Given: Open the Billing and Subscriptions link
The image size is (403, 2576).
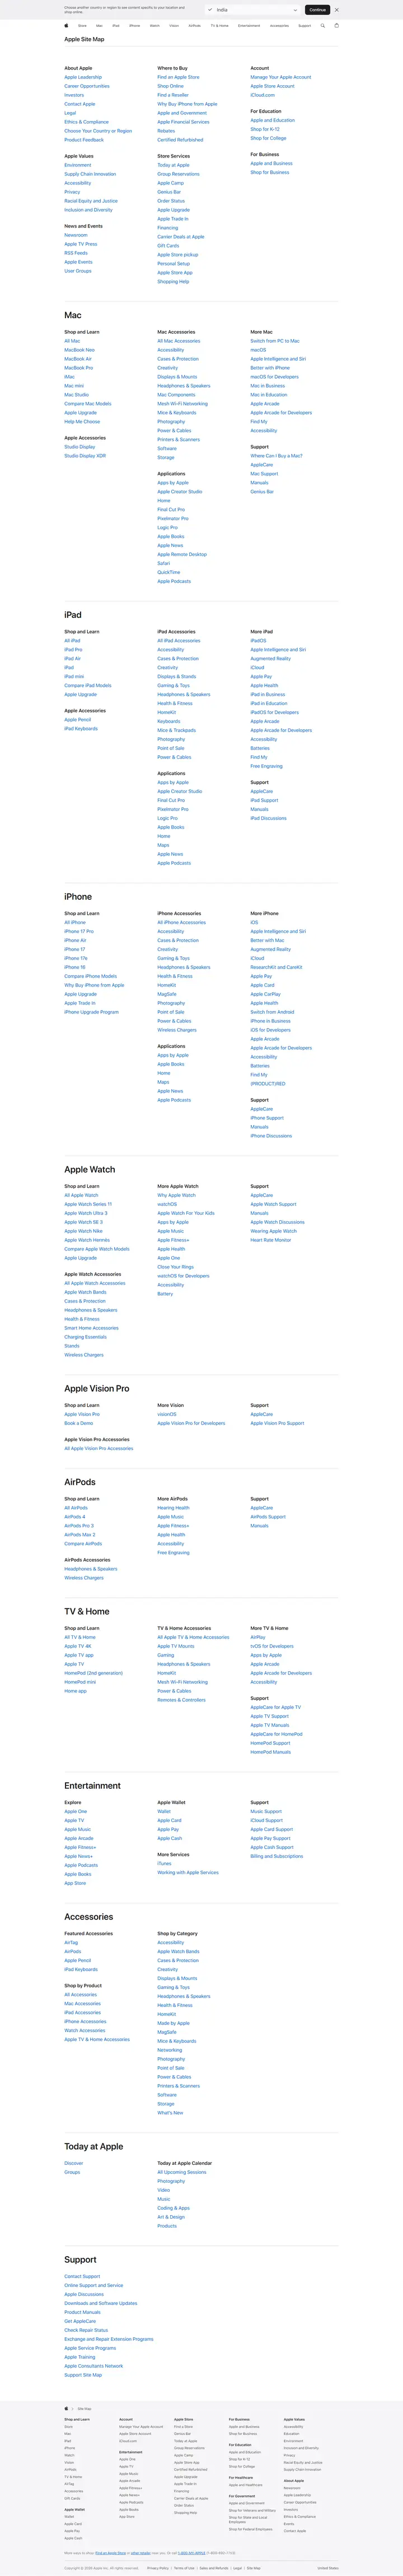Looking at the screenshot, I should coord(276,1856).
